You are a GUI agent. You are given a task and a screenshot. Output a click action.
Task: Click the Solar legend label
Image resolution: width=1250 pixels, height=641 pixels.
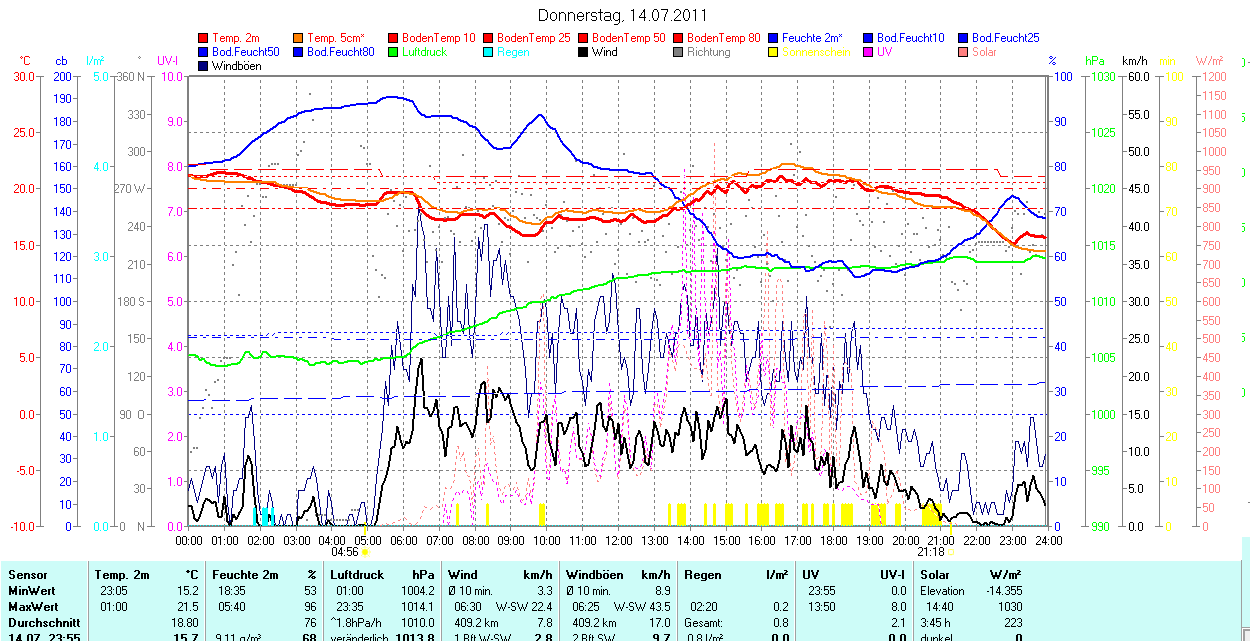click(984, 52)
